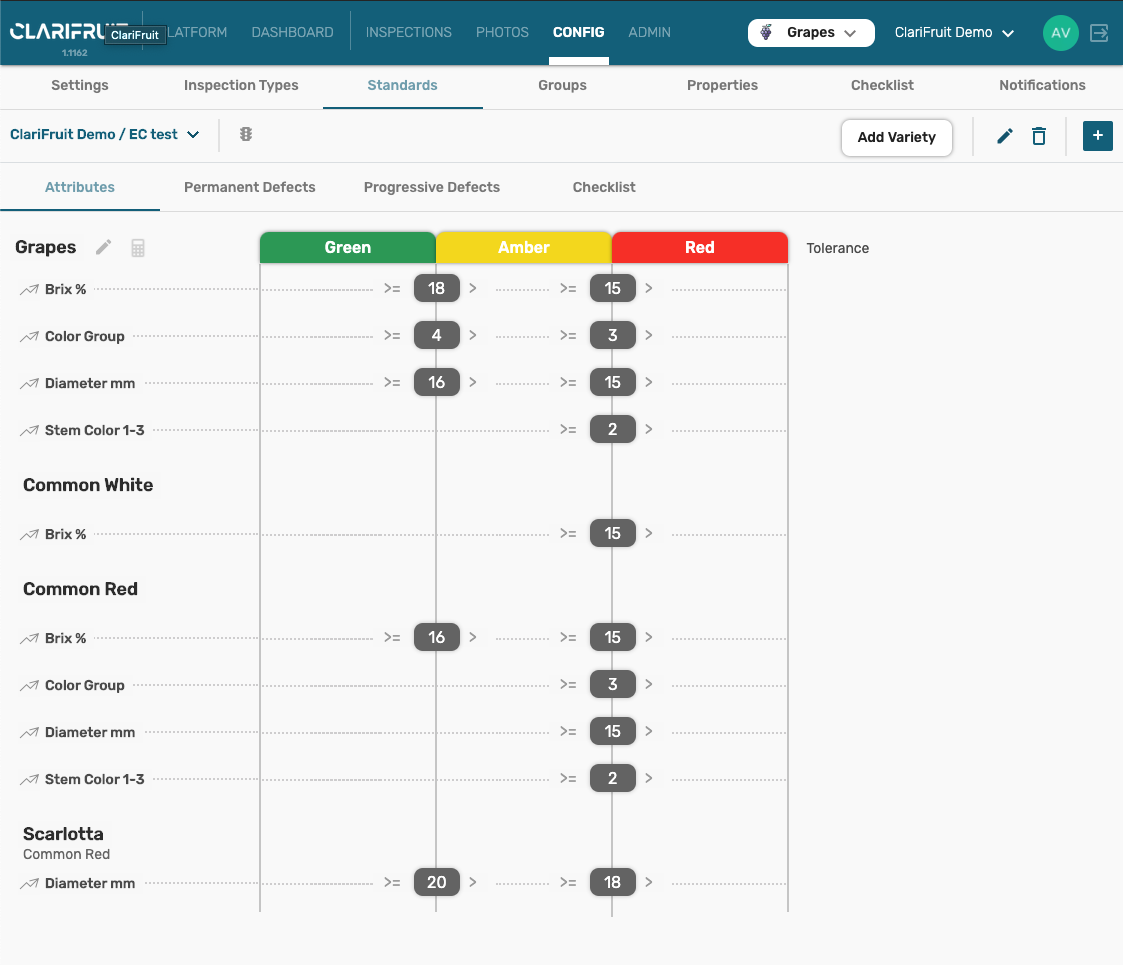1123x965 pixels.
Task: Click the Green threshold column header
Action: pyautogui.click(x=347, y=248)
